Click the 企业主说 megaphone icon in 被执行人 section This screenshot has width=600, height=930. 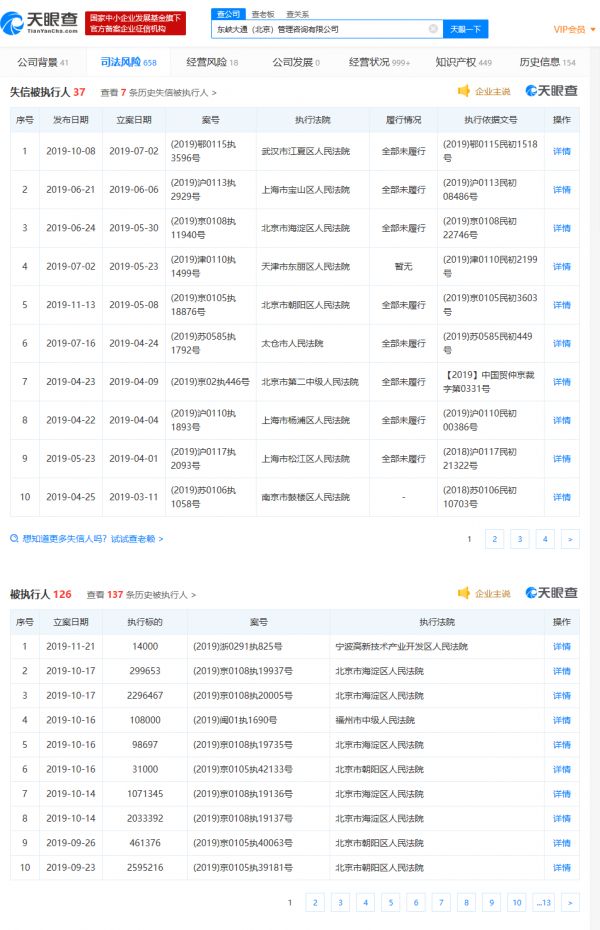(463, 593)
